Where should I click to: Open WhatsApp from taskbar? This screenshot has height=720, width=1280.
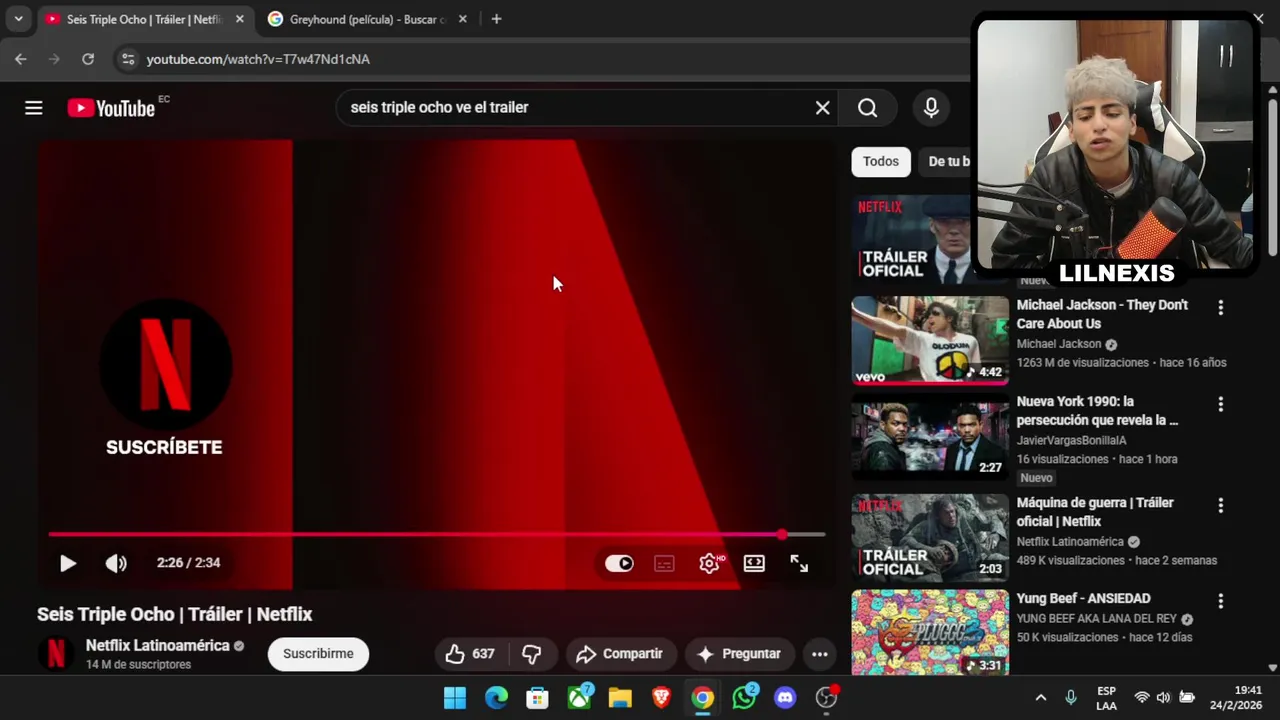pyautogui.click(x=744, y=698)
